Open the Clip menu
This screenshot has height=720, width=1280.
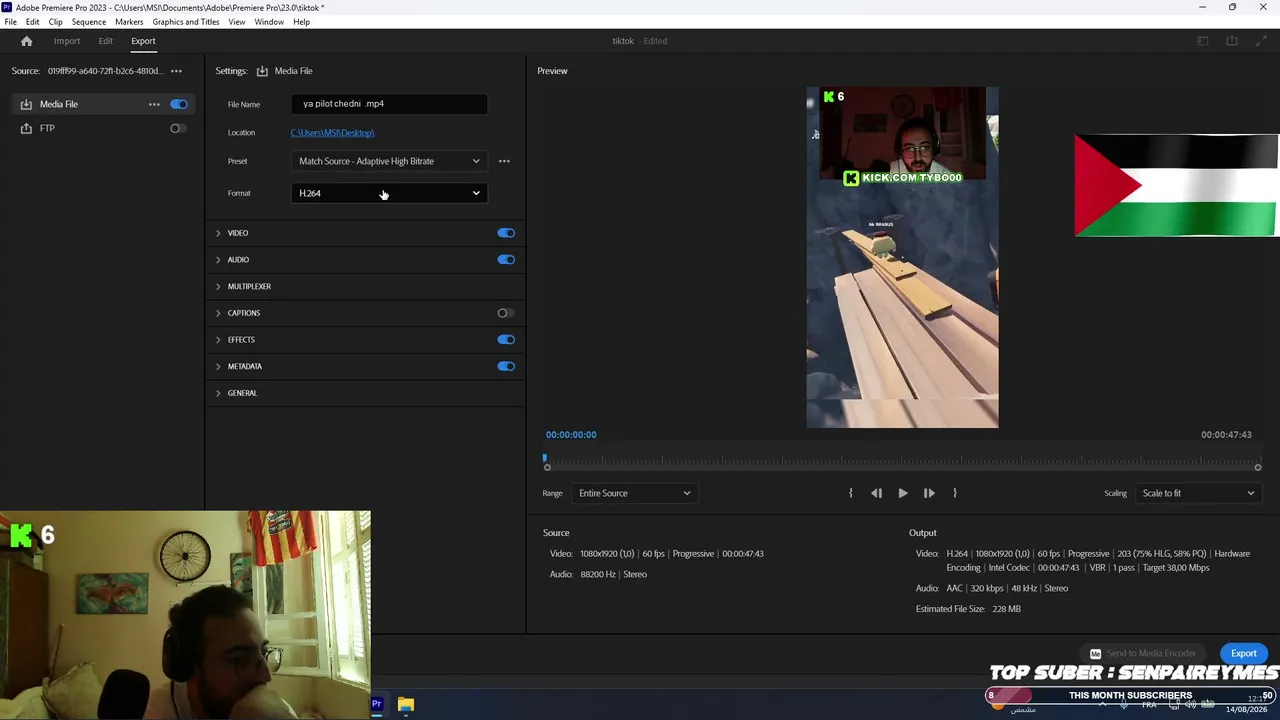(x=55, y=22)
